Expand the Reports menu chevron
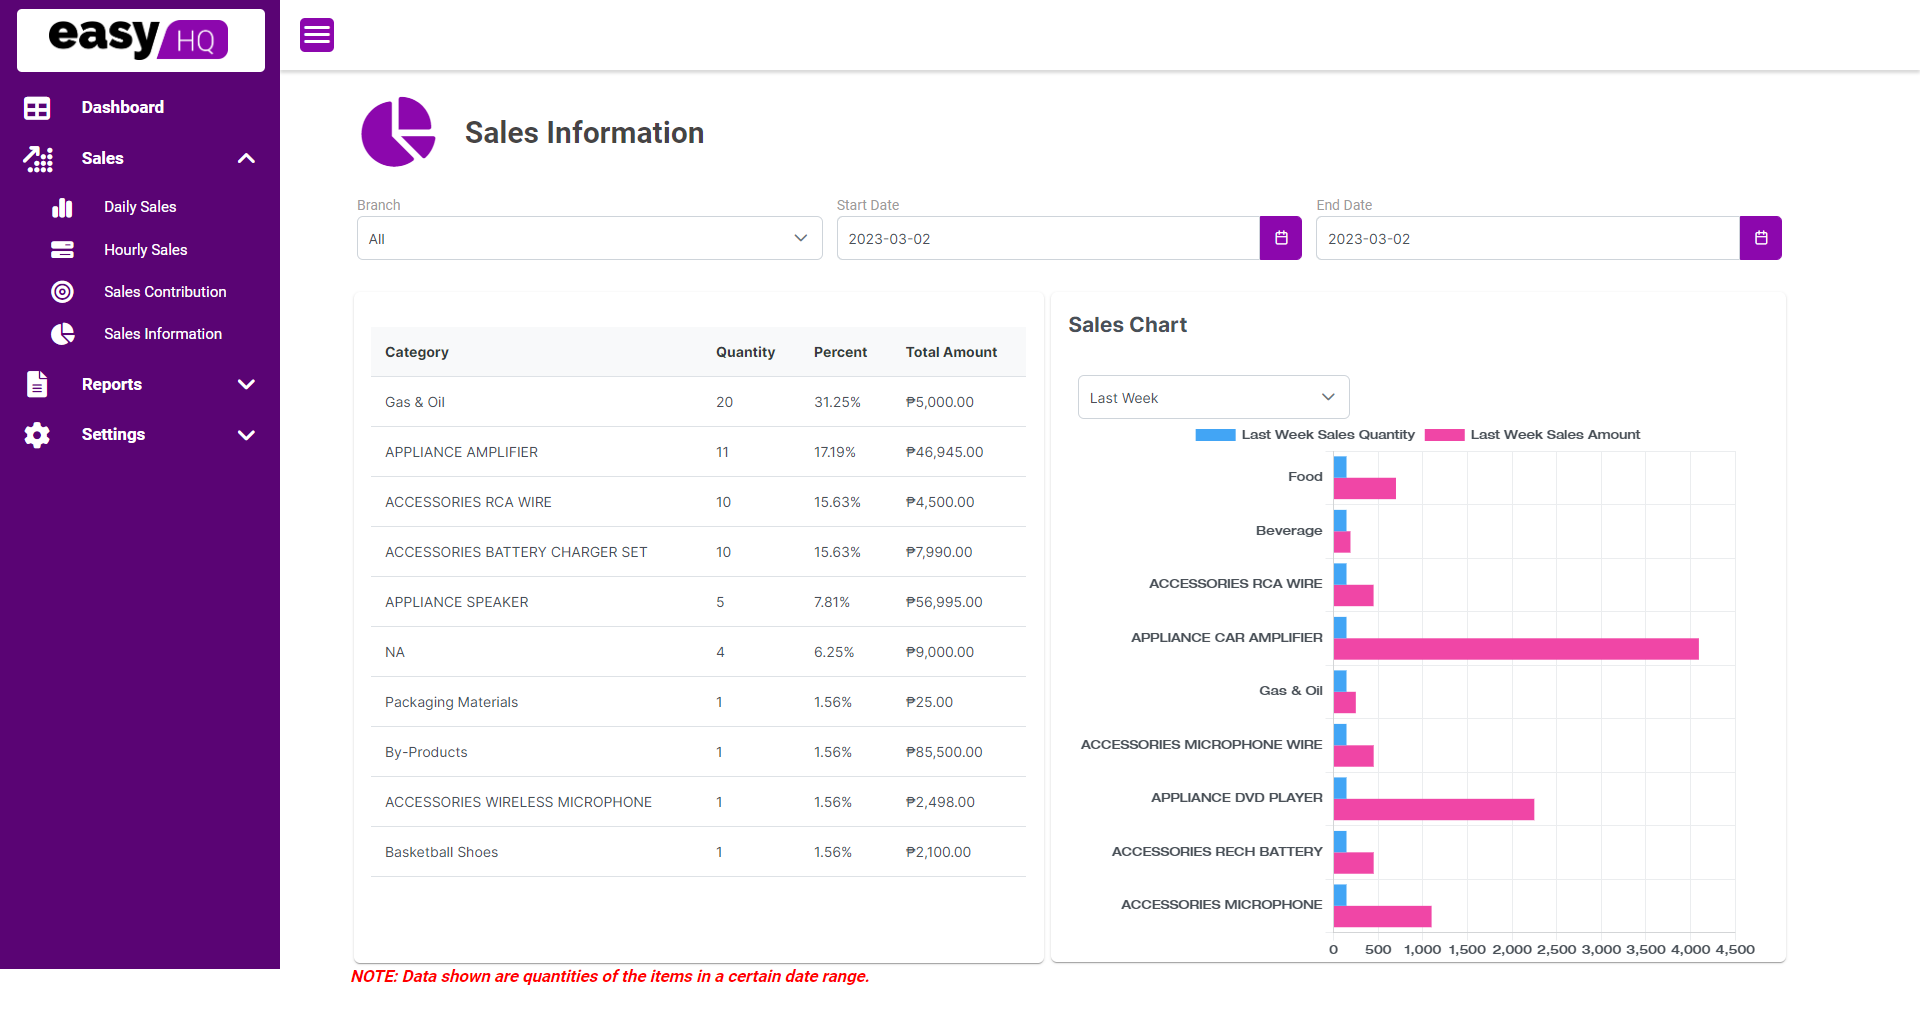The image size is (1920, 1017). (246, 384)
